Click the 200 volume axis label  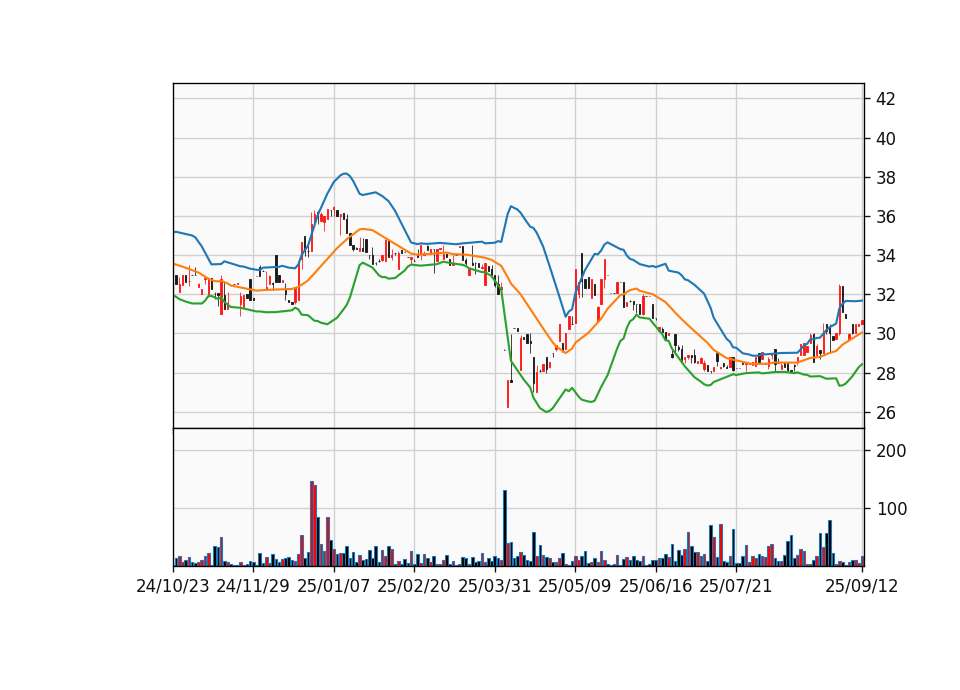[x=891, y=451]
